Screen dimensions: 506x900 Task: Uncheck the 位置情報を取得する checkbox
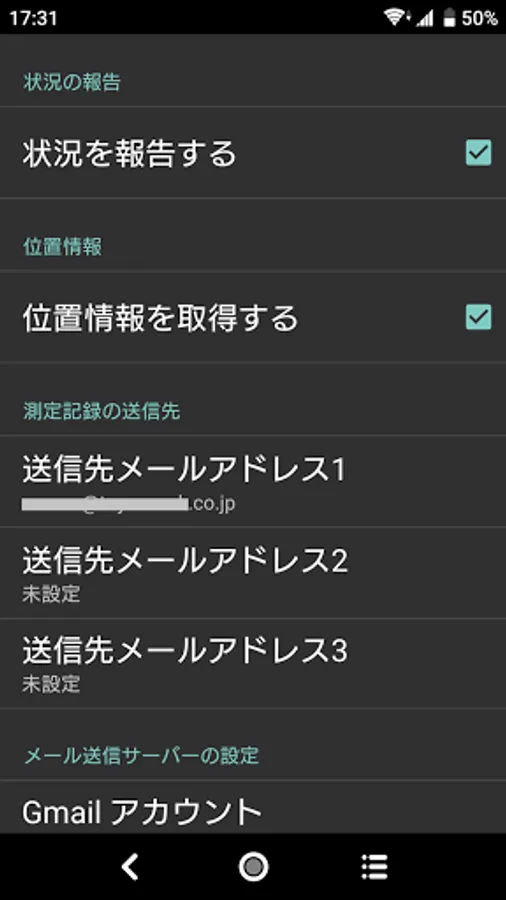(x=478, y=317)
